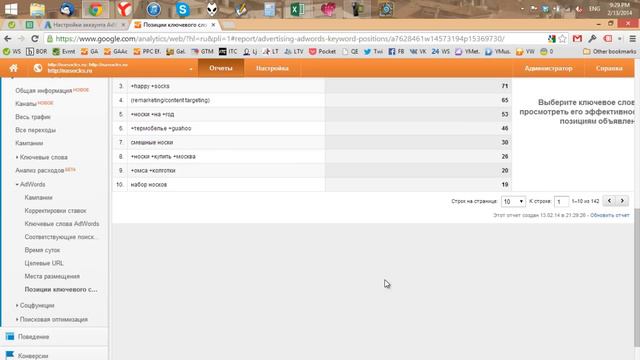Open the Администратор menu
The image size is (640, 360).
pos(548,68)
